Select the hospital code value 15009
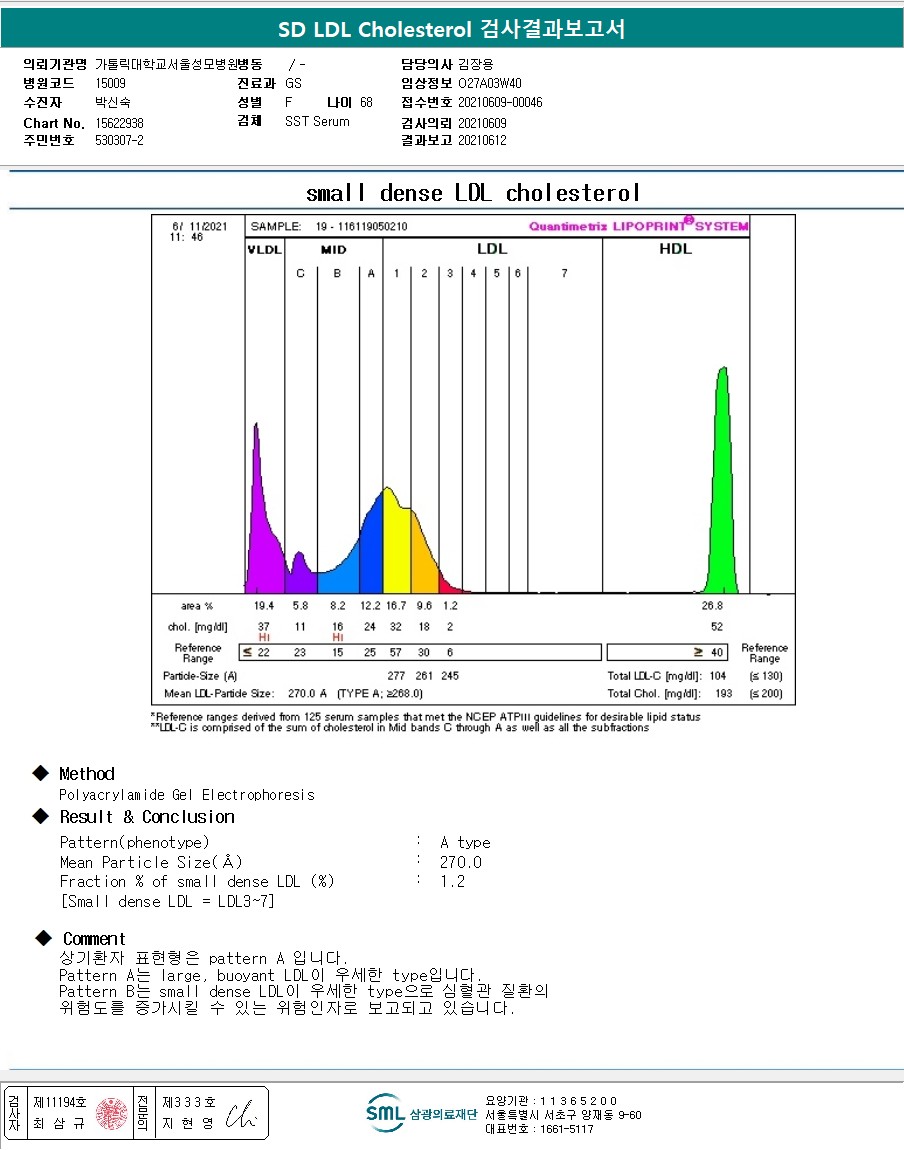Screen dimensions: 904x1150 111,84
